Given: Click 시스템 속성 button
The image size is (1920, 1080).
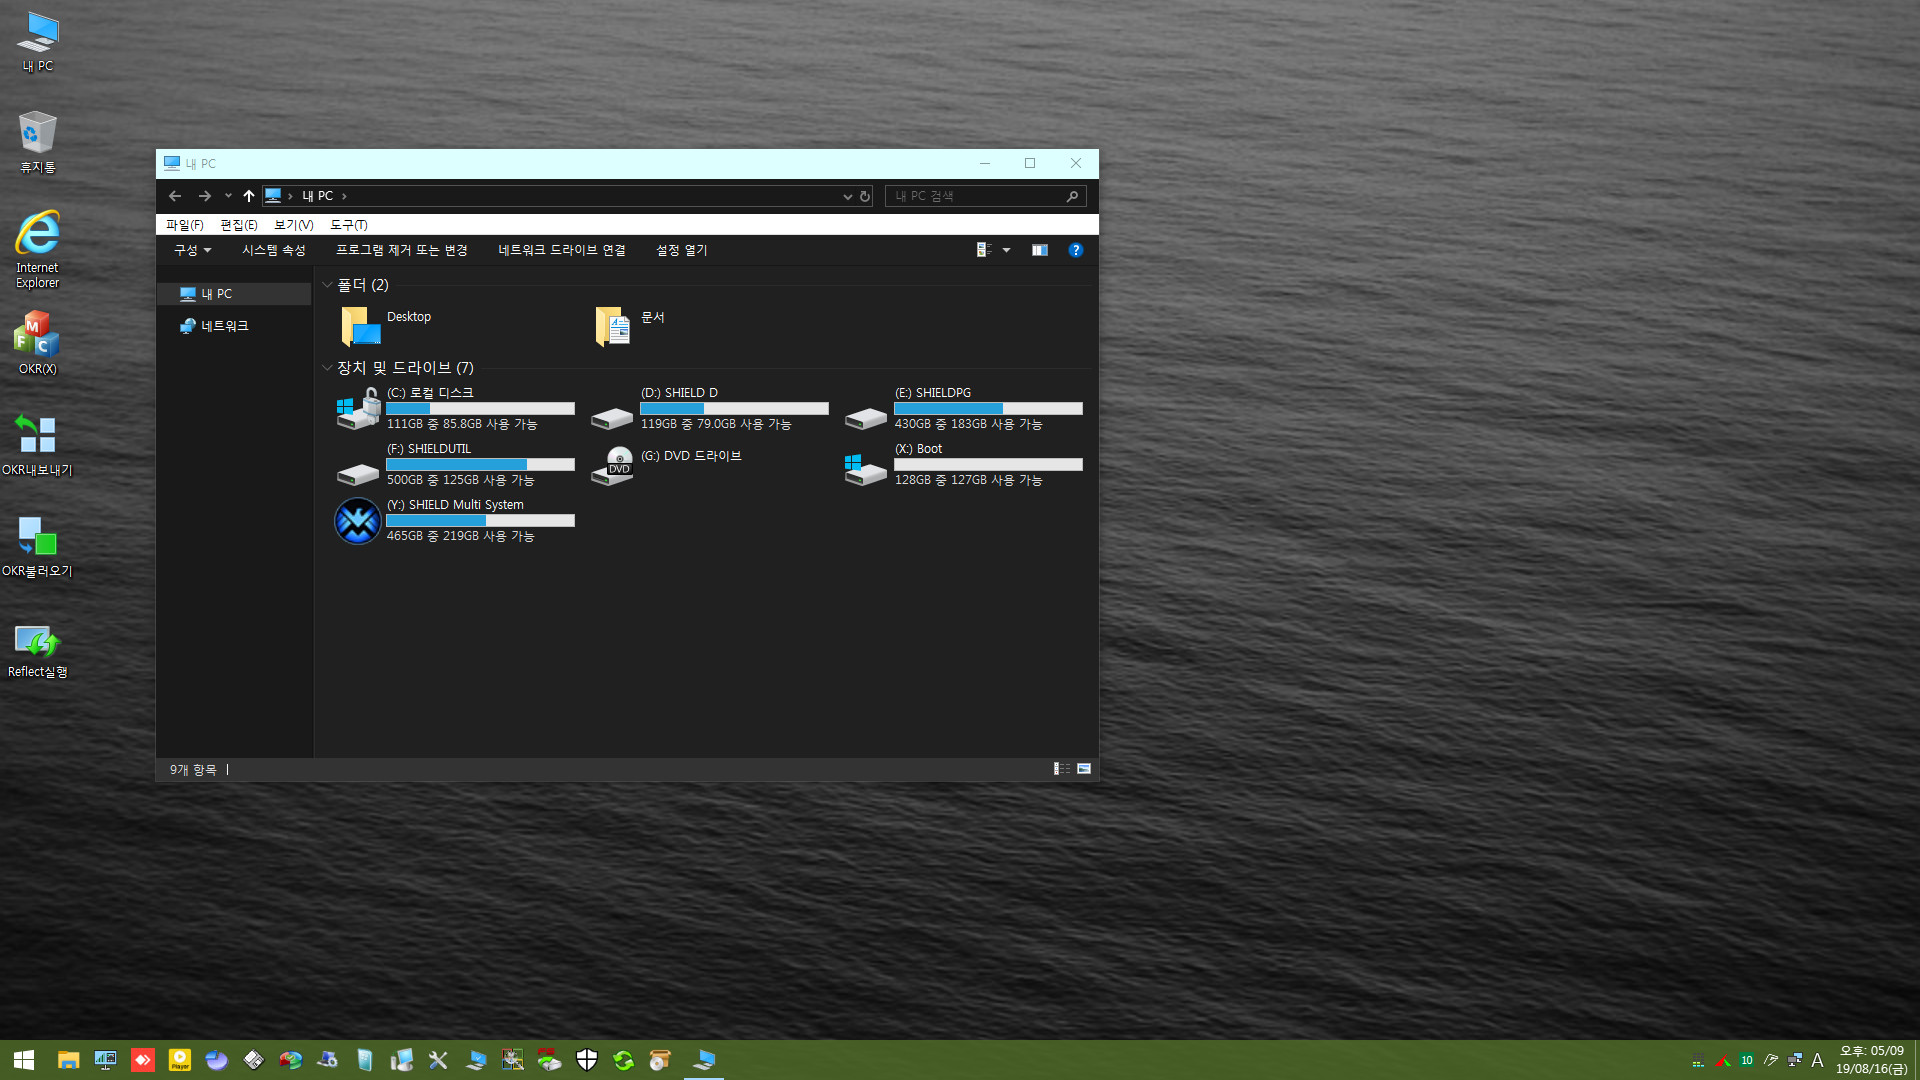Looking at the screenshot, I should [274, 250].
